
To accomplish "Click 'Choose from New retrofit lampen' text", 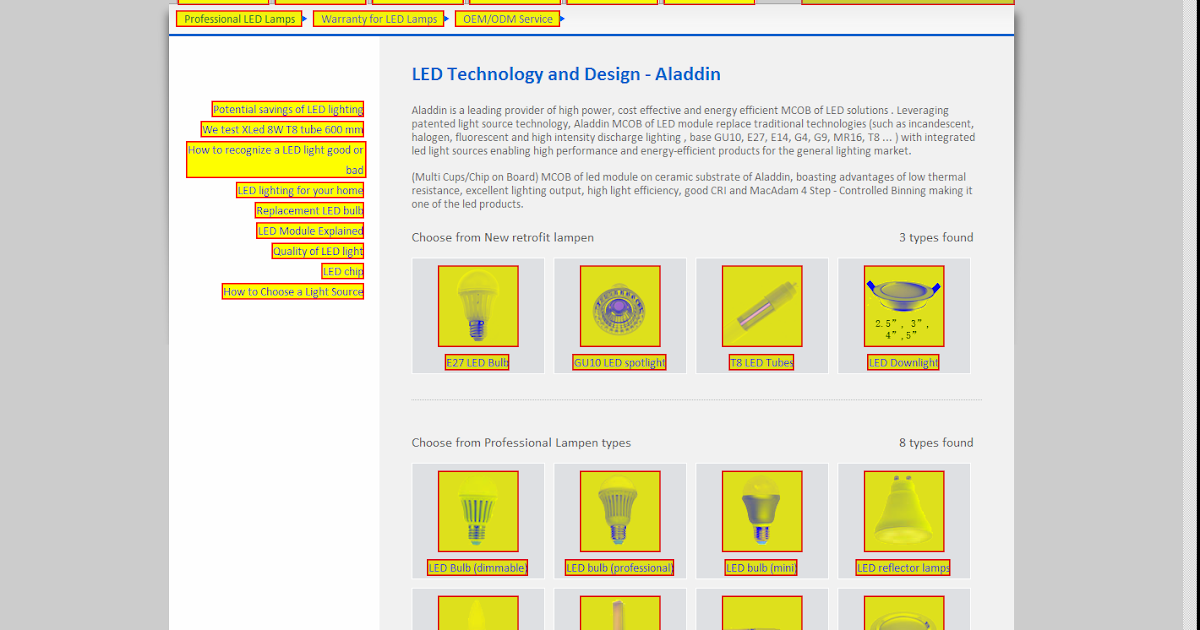I will point(503,238).
